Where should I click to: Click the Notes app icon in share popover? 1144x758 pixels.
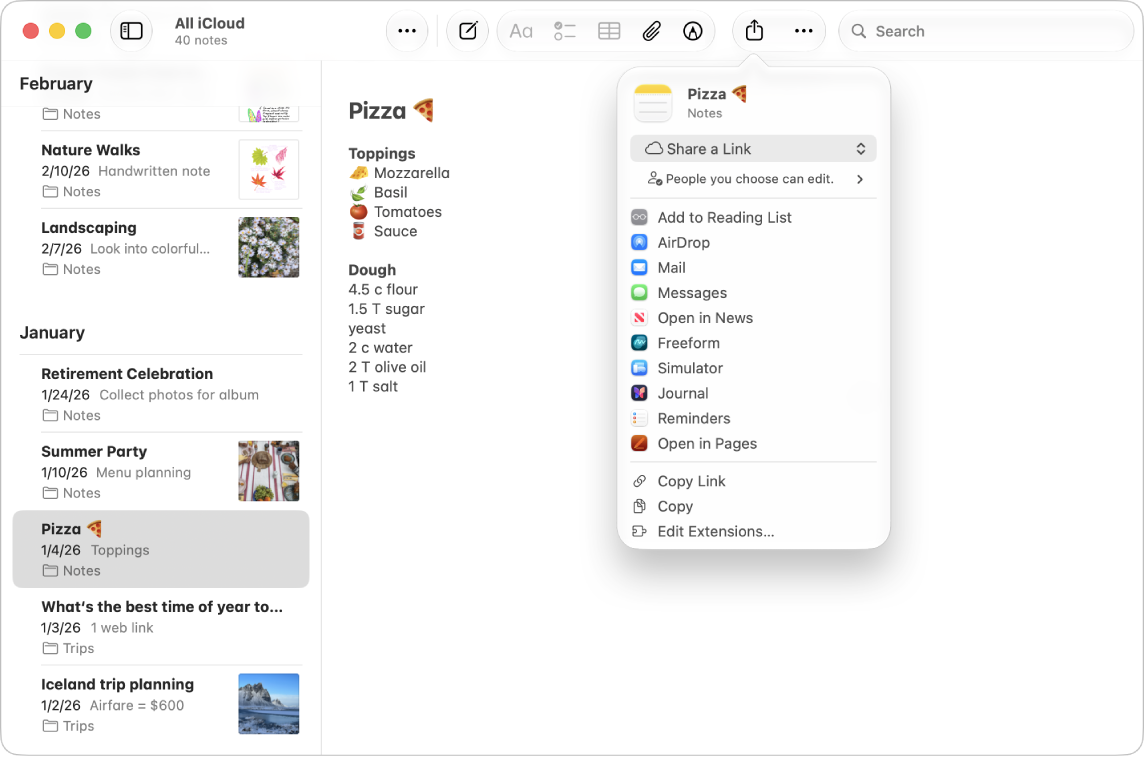click(653, 104)
